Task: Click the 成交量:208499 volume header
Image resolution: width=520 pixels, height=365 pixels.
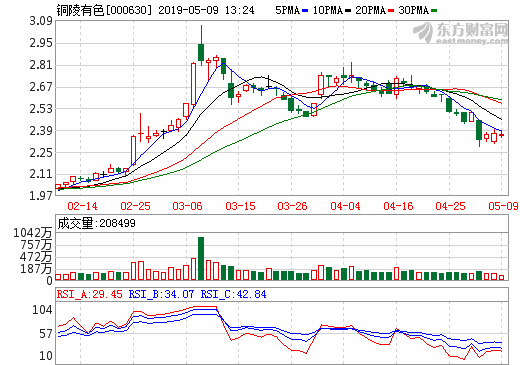Action: [x=96, y=223]
